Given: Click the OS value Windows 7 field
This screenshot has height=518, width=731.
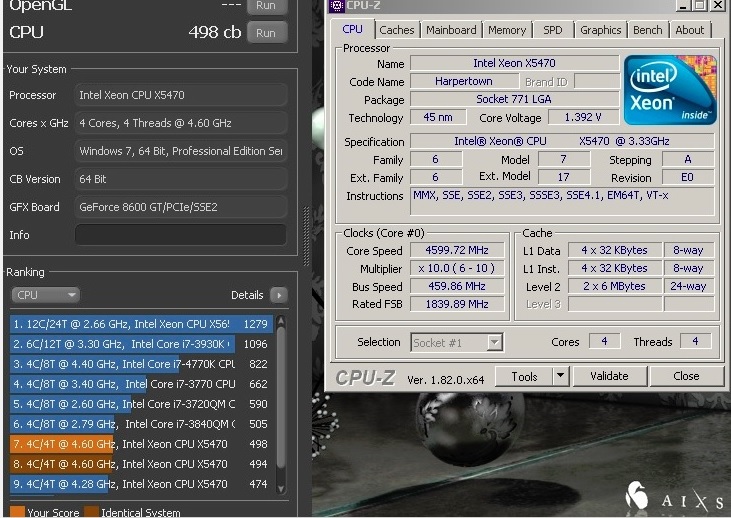Looking at the screenshot, I should click(180, 151).
